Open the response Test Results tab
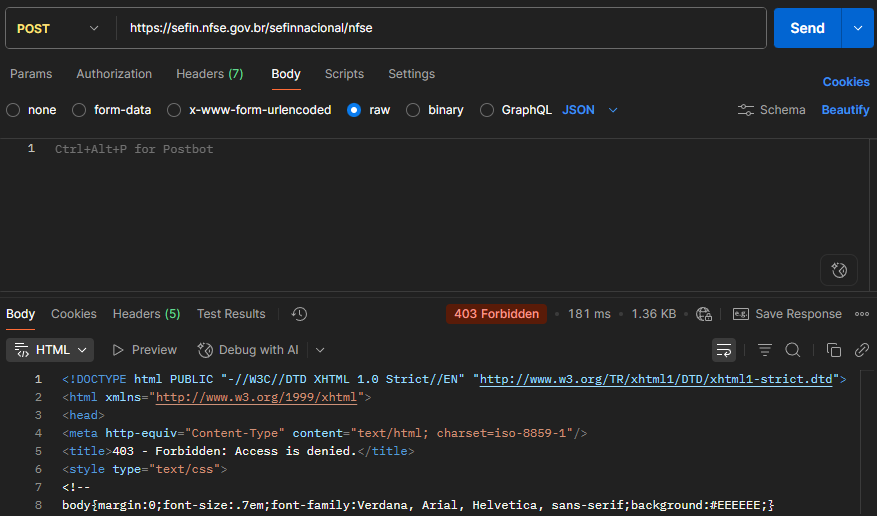The width and height of the screenshot is (877, 516). click(231, 314)
